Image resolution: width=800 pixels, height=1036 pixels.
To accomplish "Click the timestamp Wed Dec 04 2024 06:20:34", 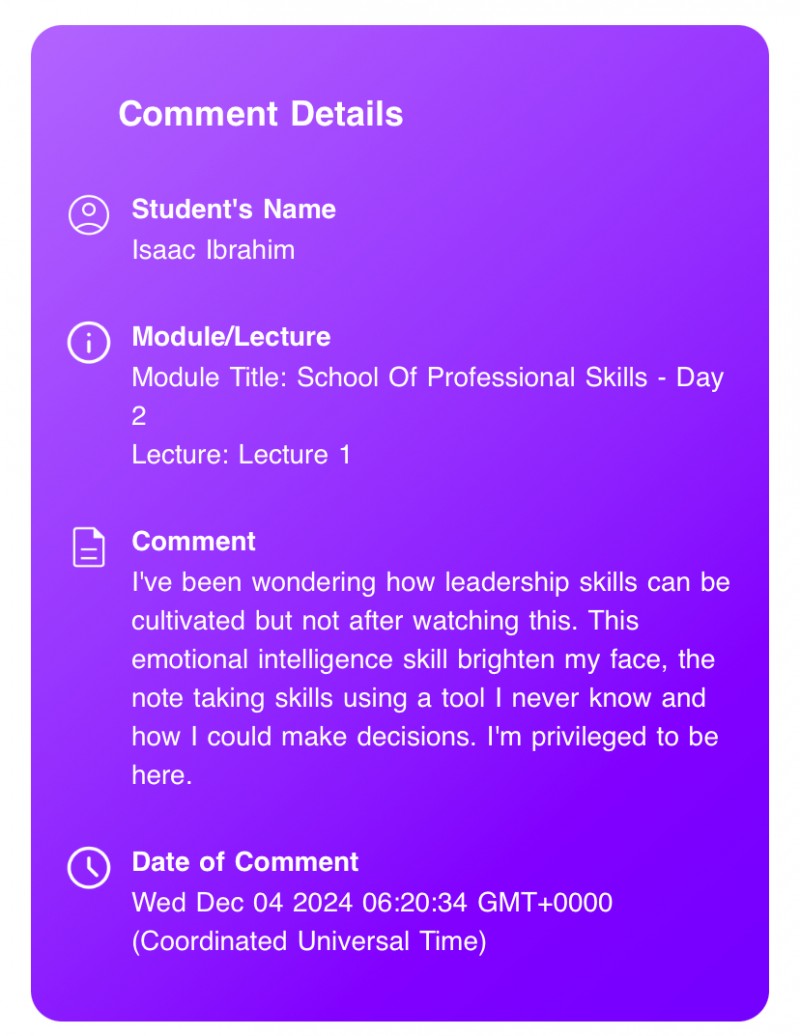I will pyautogui.click(x=299, y=903).
